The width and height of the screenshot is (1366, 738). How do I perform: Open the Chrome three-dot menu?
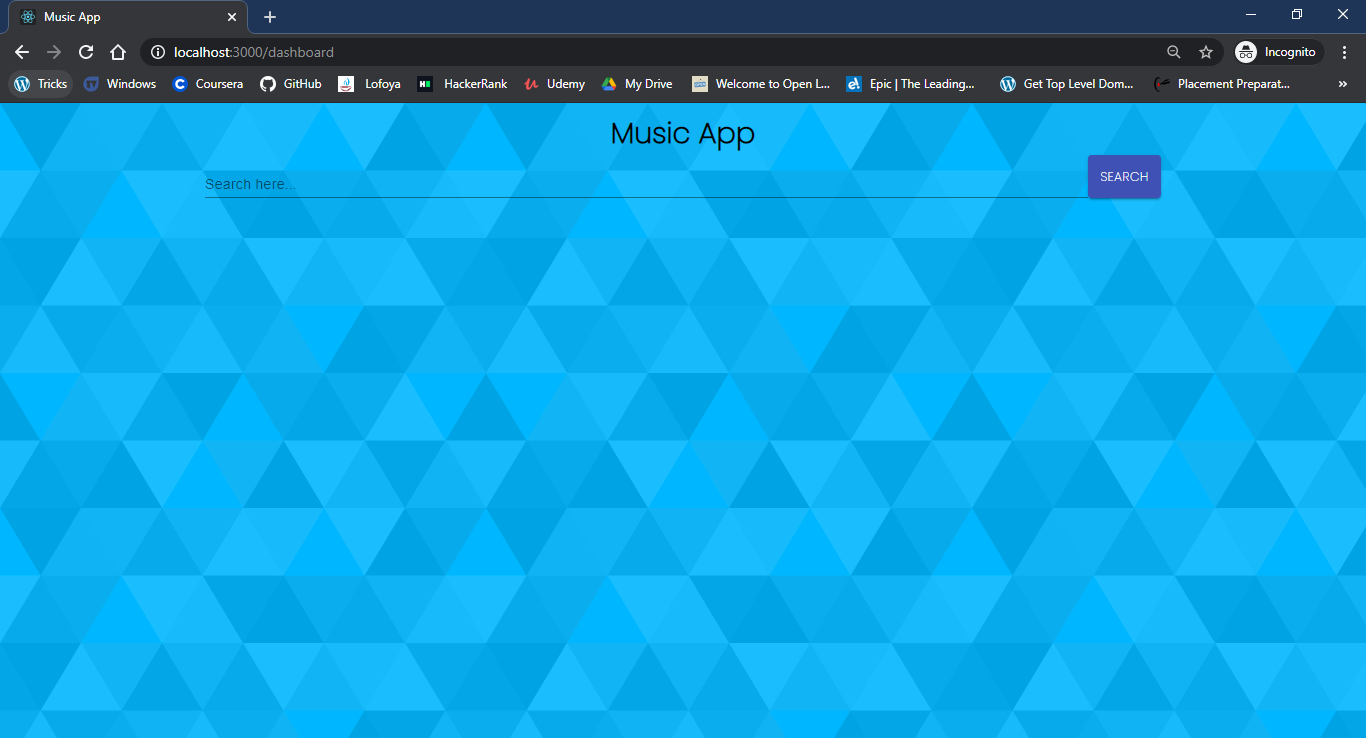click(1345, 51)
